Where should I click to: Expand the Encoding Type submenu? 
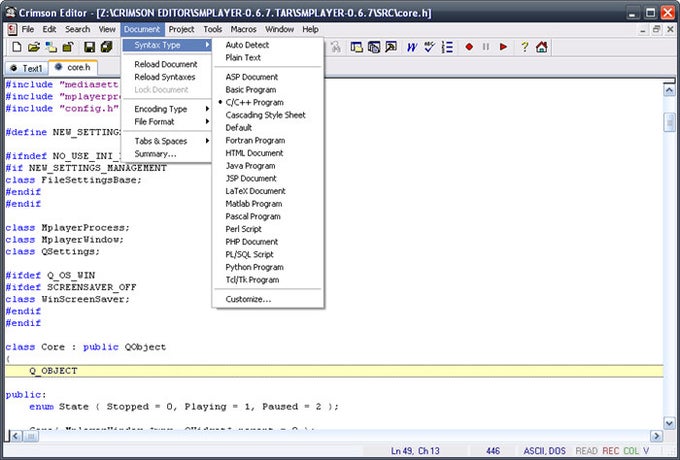click(167, 109)
